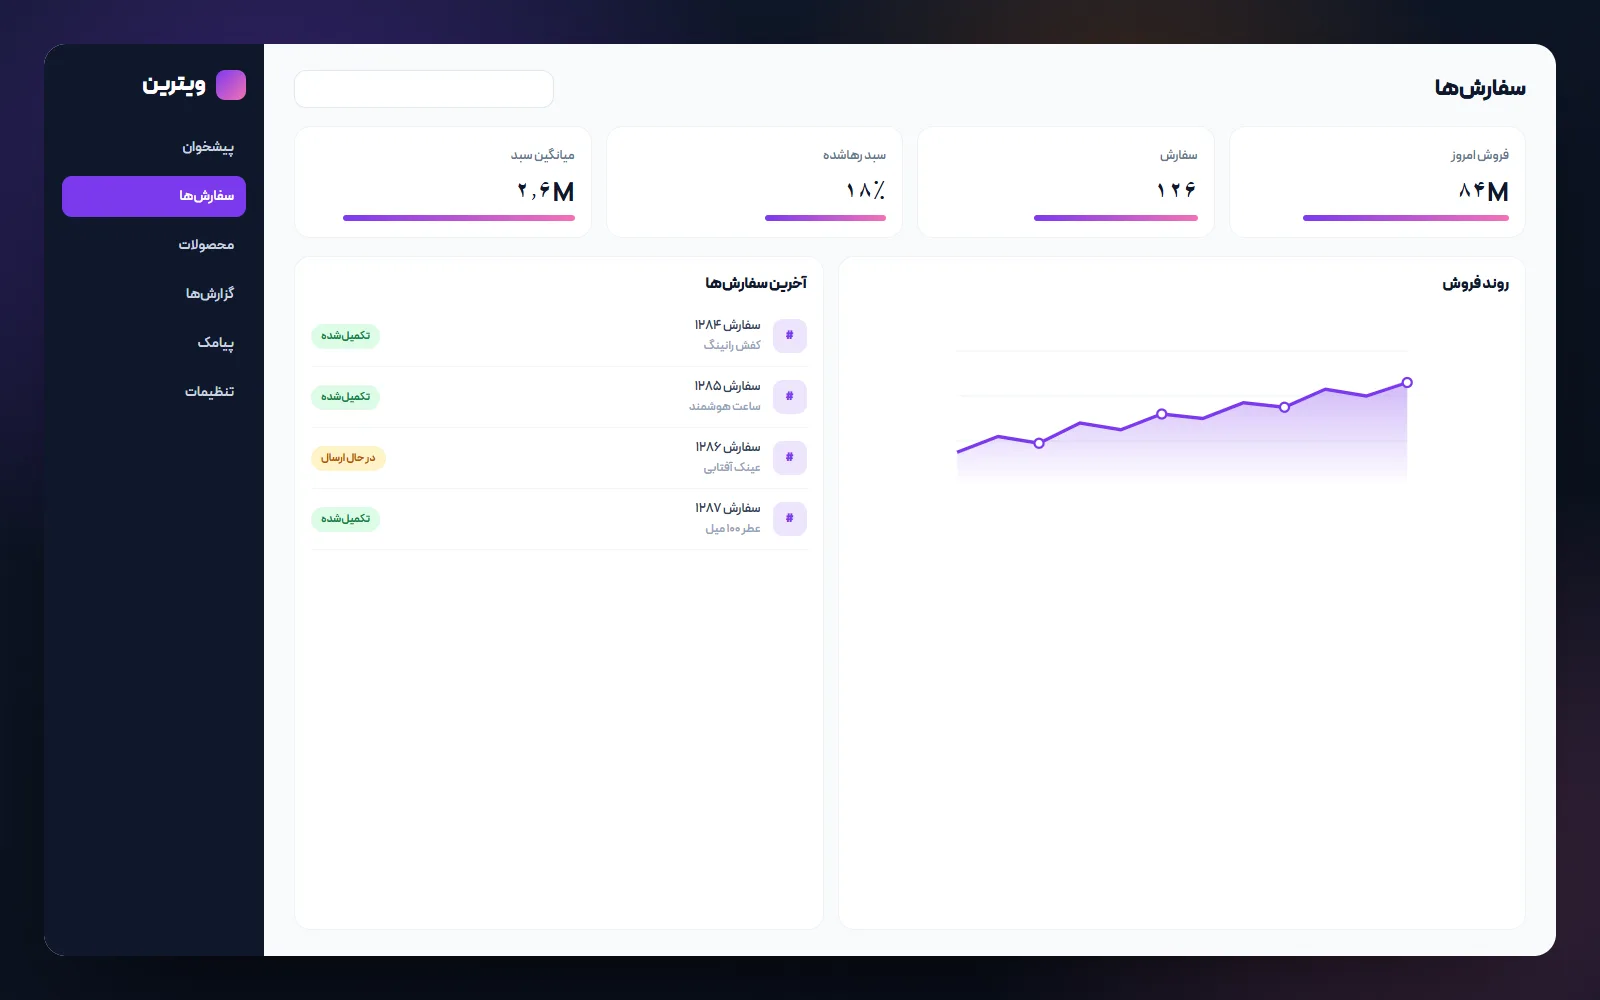Click the تکمیل شده badge of order ۱۲۸۵

(x=346, y=397)
